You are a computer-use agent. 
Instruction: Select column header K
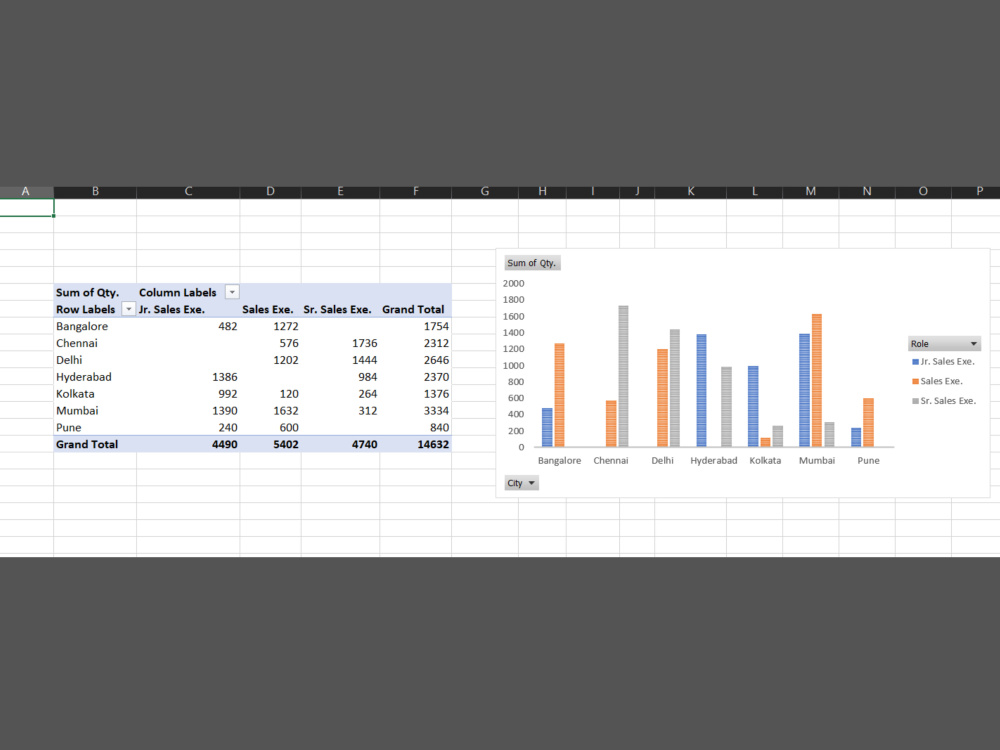point(690,191)
